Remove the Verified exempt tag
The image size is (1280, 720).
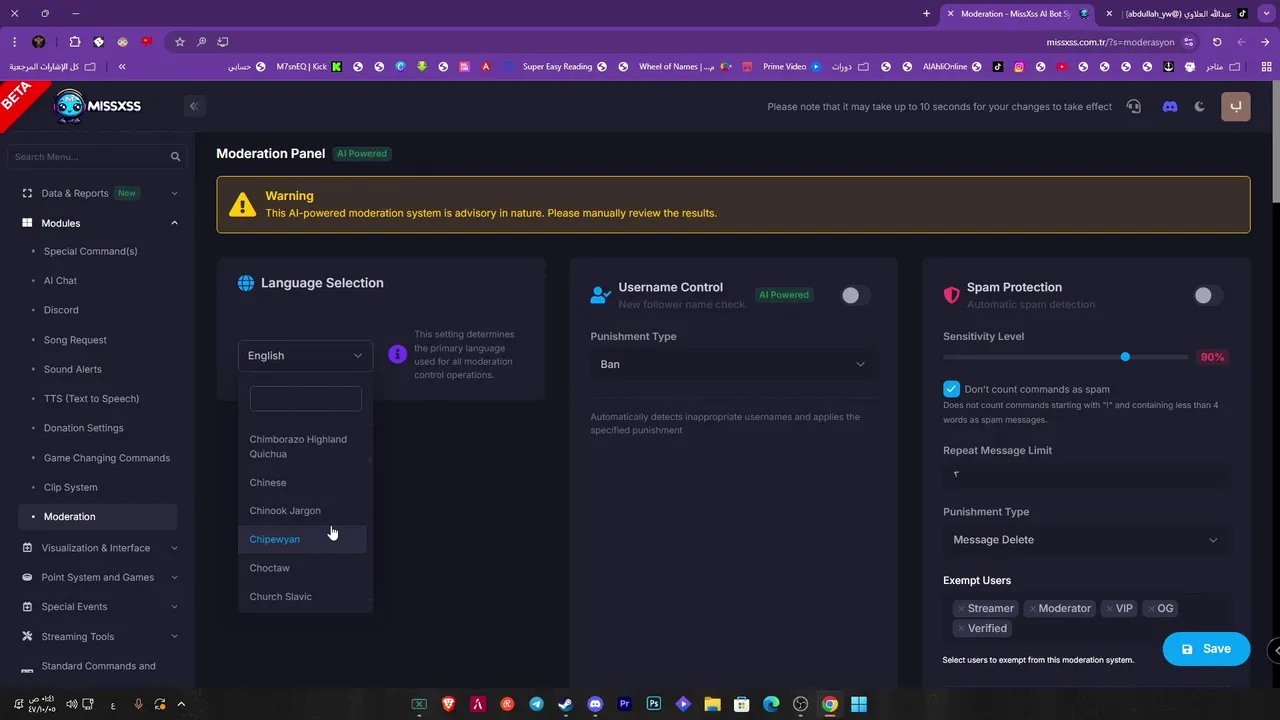961,628
